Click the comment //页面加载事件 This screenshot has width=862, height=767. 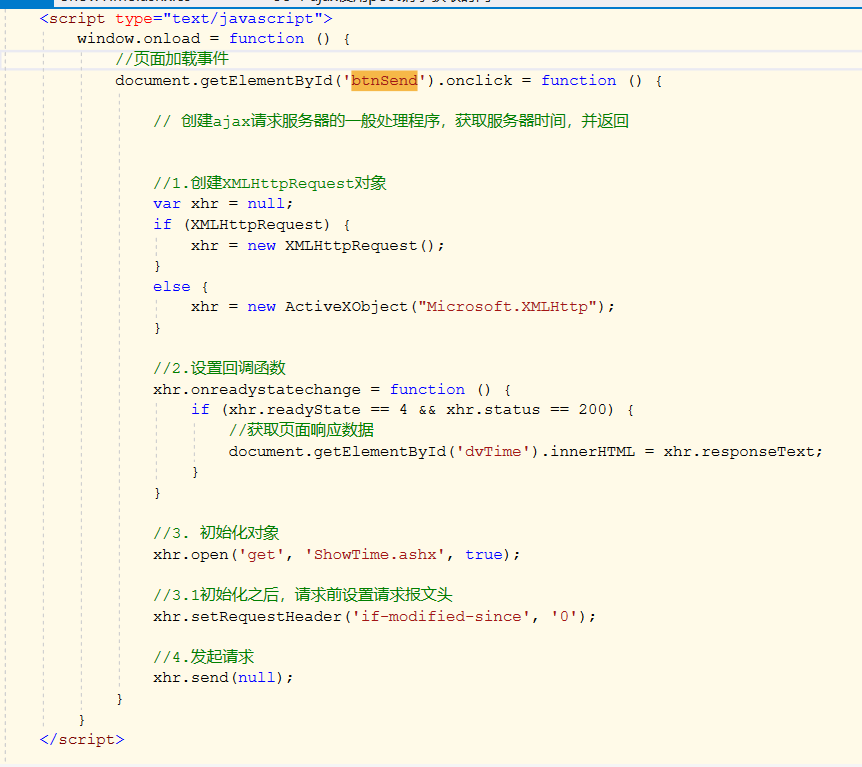point(172,59)
